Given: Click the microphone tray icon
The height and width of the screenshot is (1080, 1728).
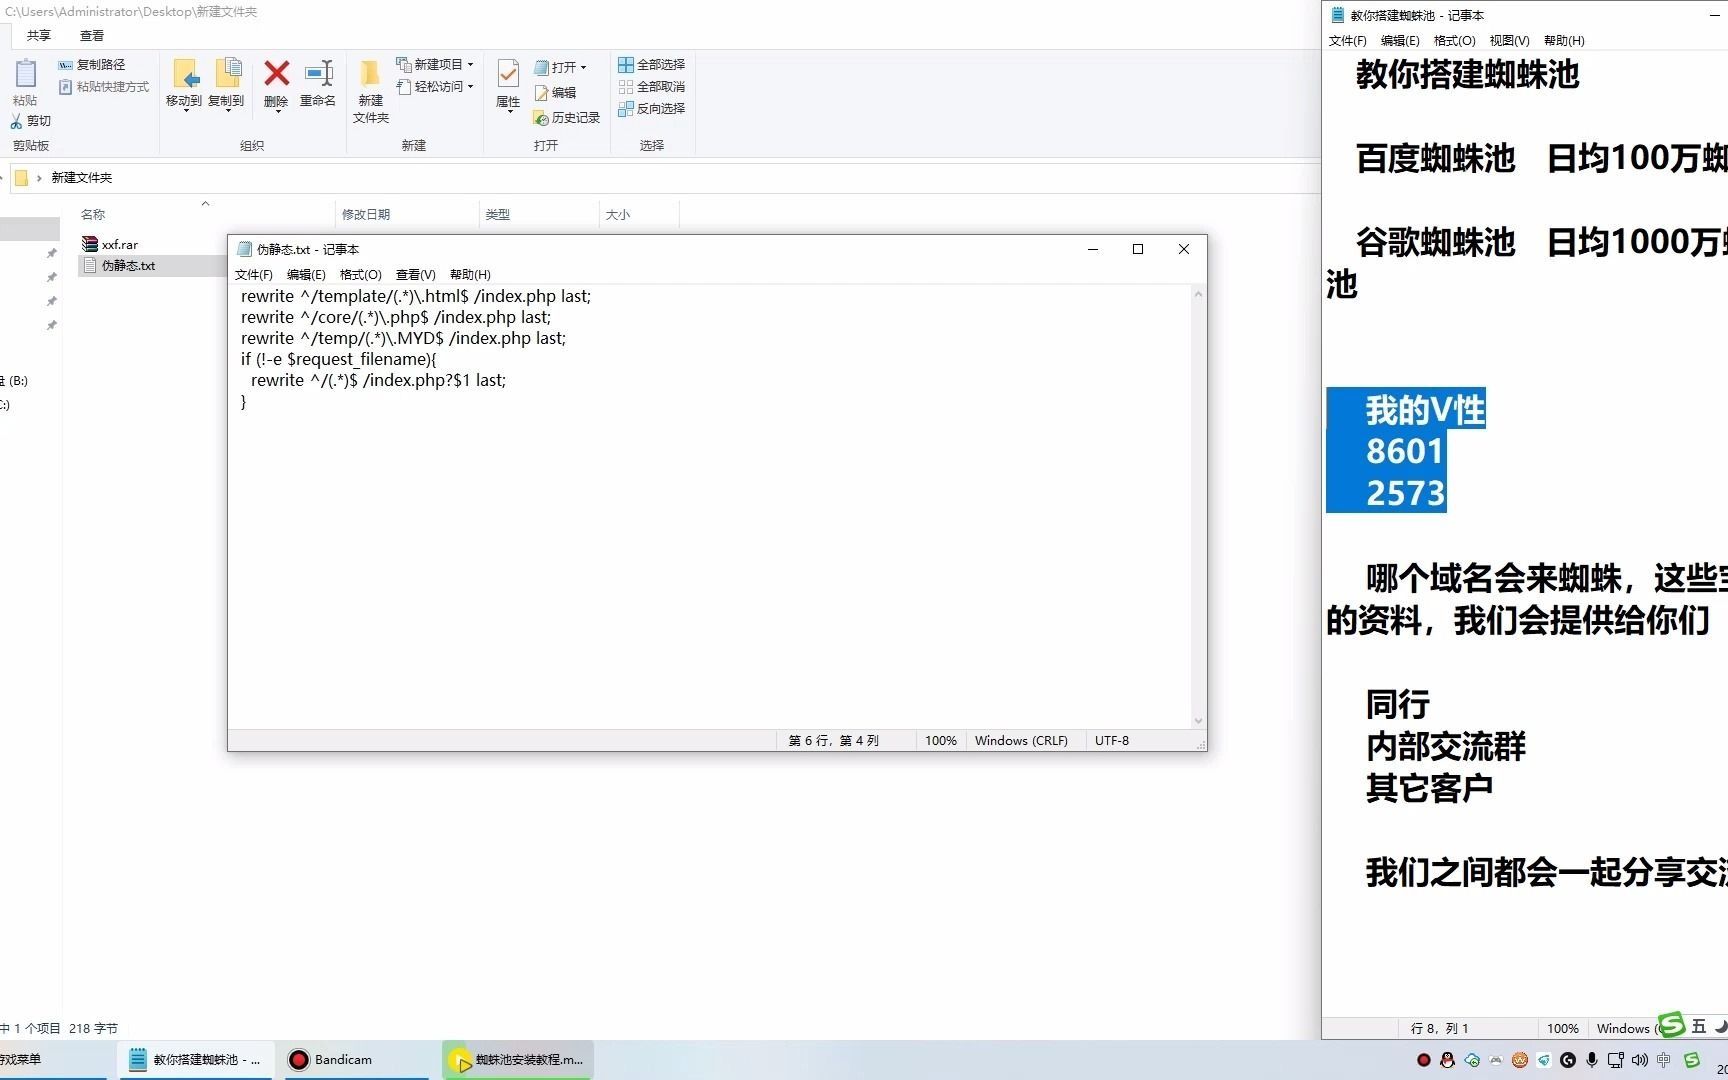Looking at the screenshot, I should pos(1591,1060).
